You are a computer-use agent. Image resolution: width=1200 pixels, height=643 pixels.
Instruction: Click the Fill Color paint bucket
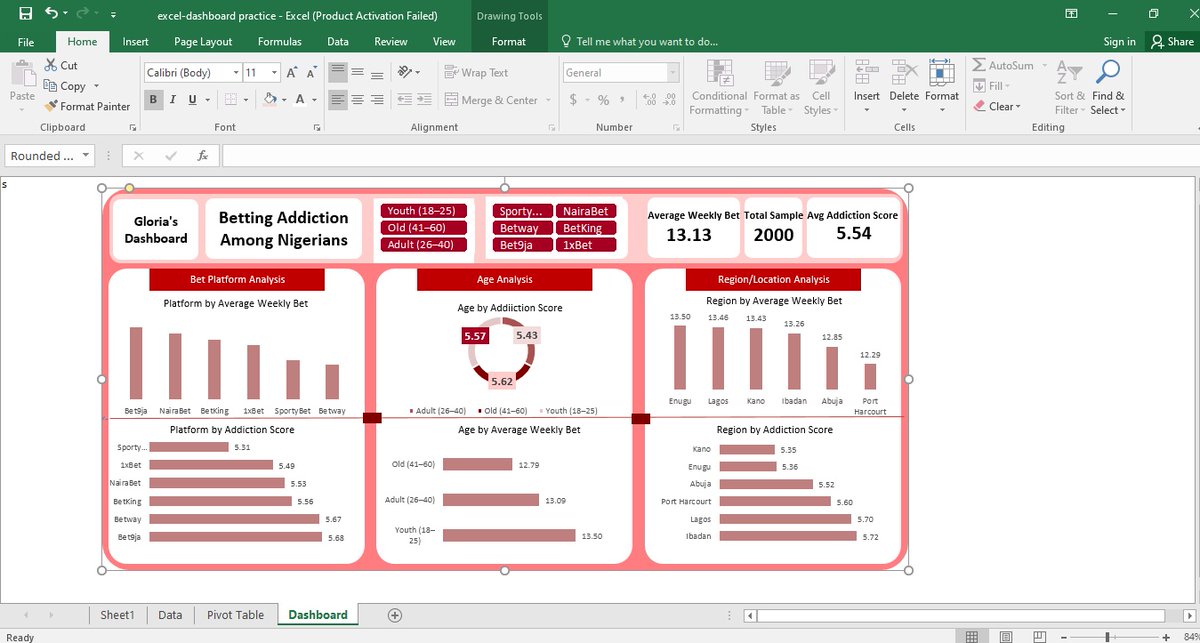coord(269,100)
